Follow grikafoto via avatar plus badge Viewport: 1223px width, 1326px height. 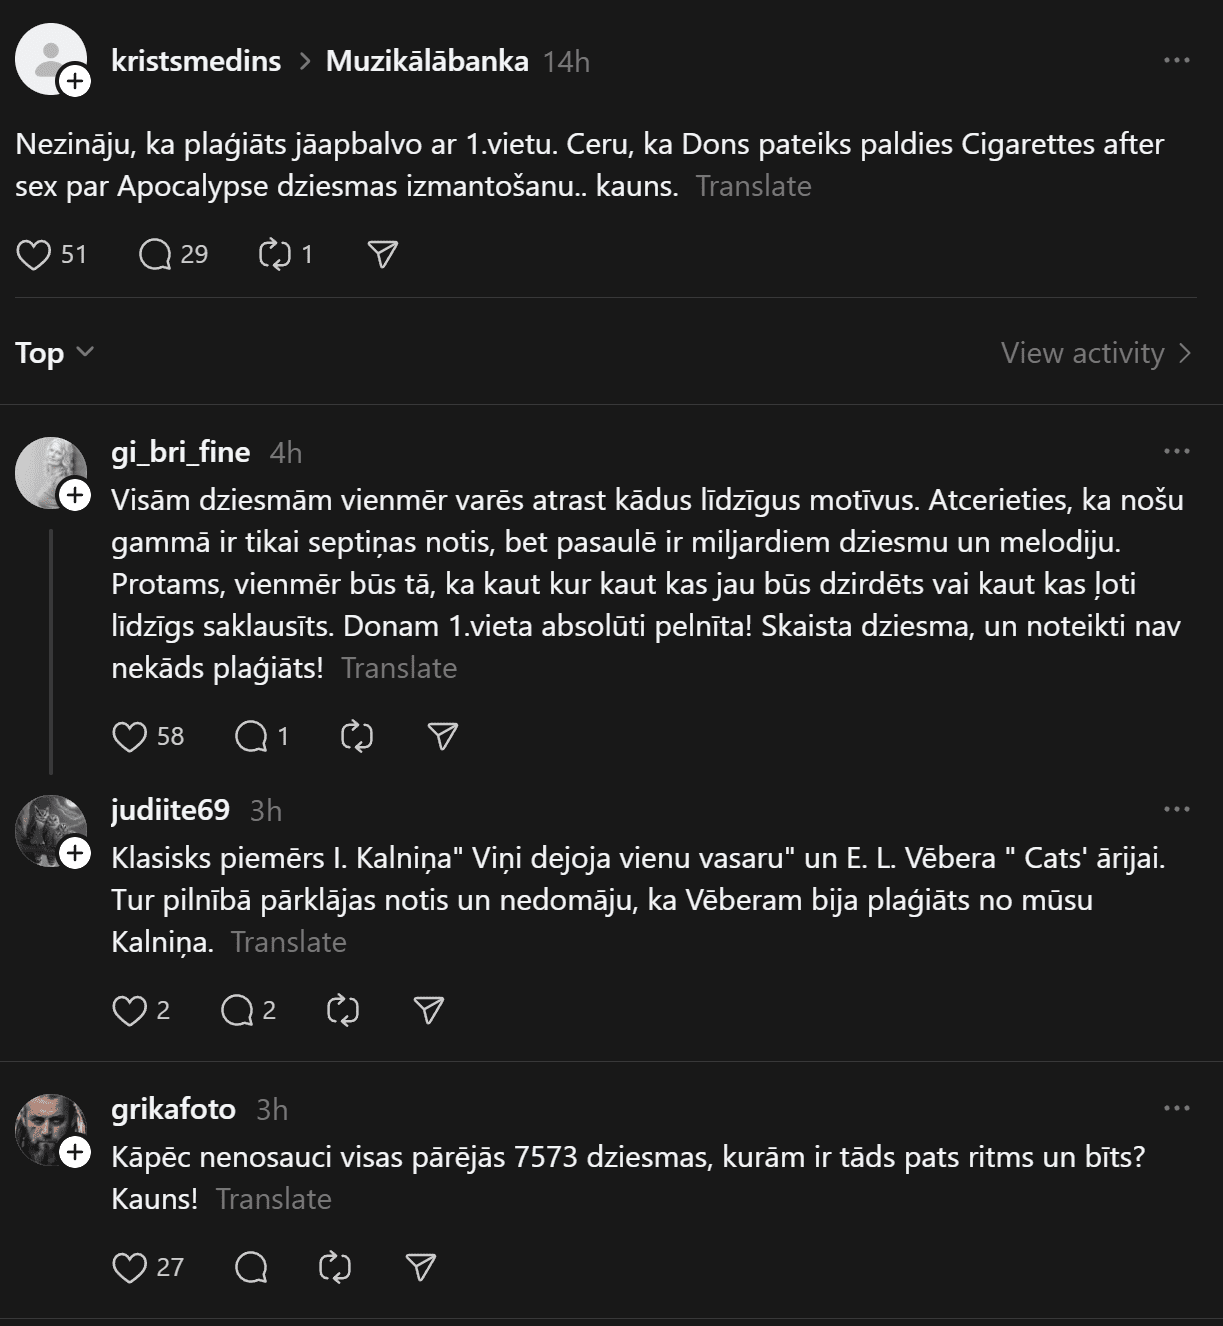(x=75, y=1153)
